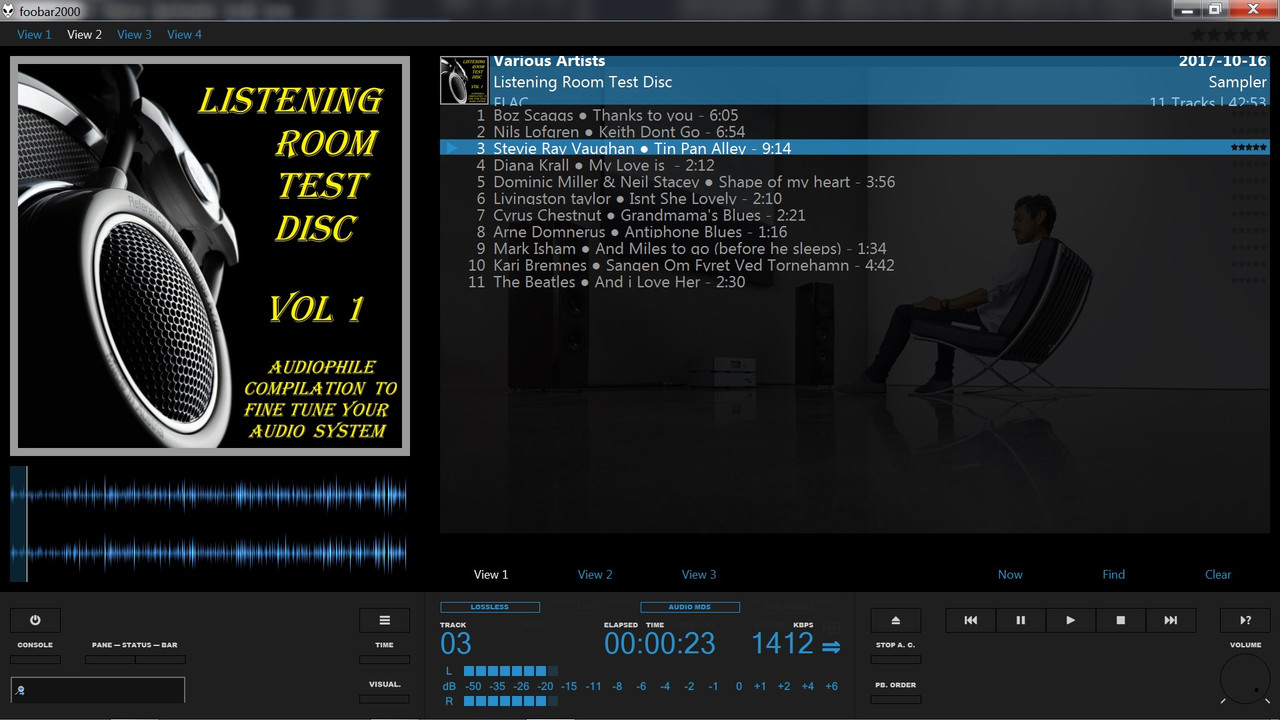
Task: Click the eject button
Action: click(895, 620)
